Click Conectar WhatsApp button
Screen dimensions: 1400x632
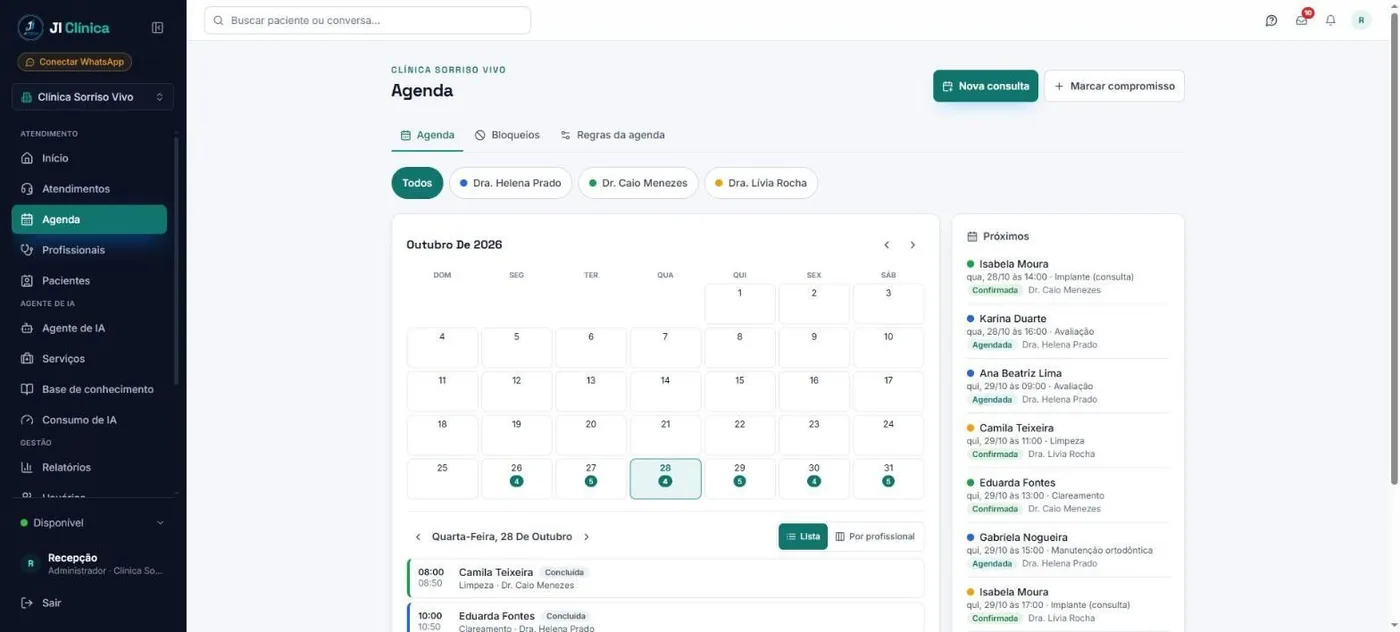[75, 62]
